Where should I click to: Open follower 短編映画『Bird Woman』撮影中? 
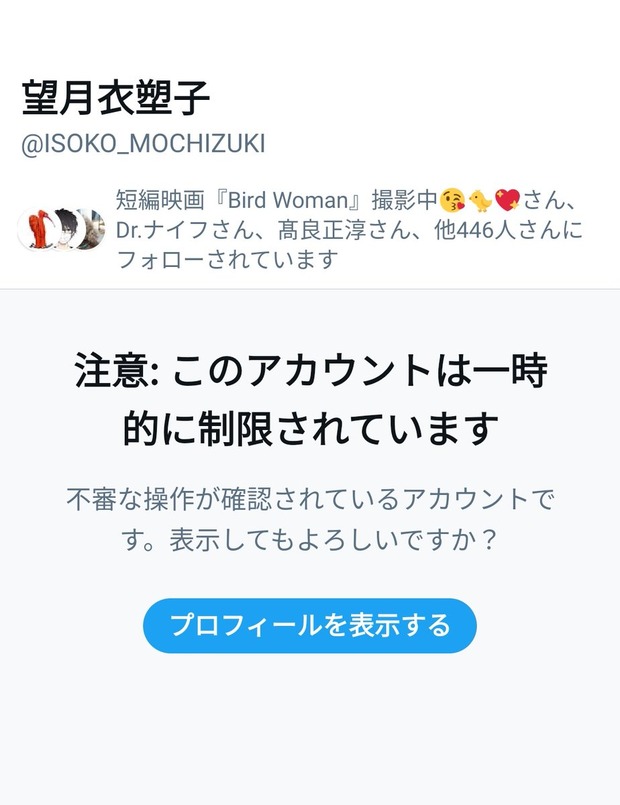tap(276, 200)
